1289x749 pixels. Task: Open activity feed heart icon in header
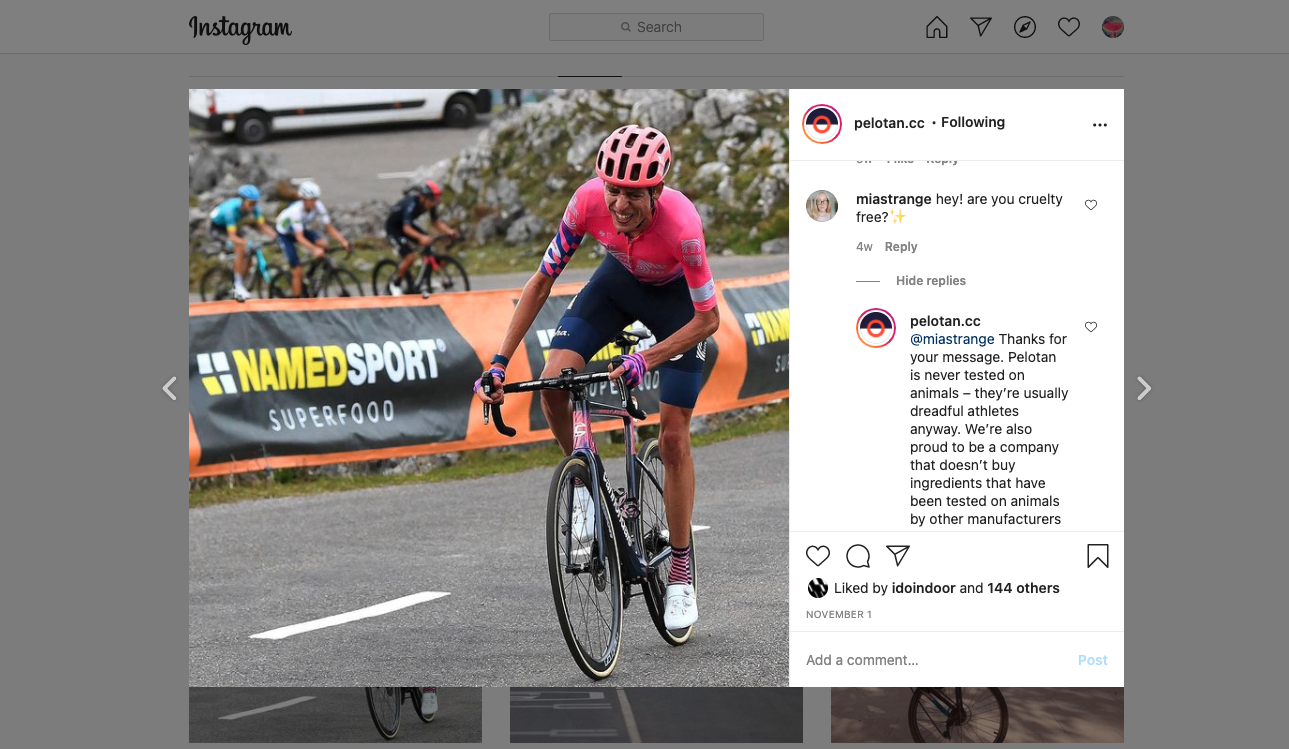1069,27
